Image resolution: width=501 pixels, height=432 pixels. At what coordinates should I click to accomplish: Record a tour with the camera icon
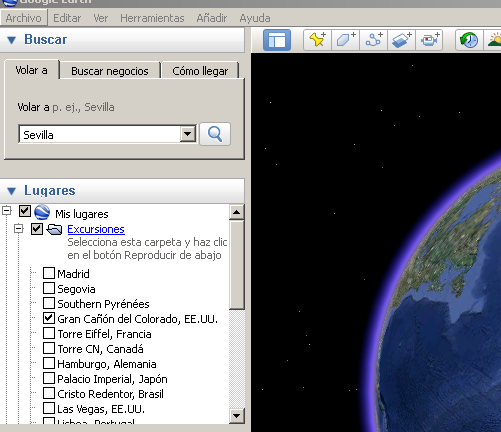429,40
